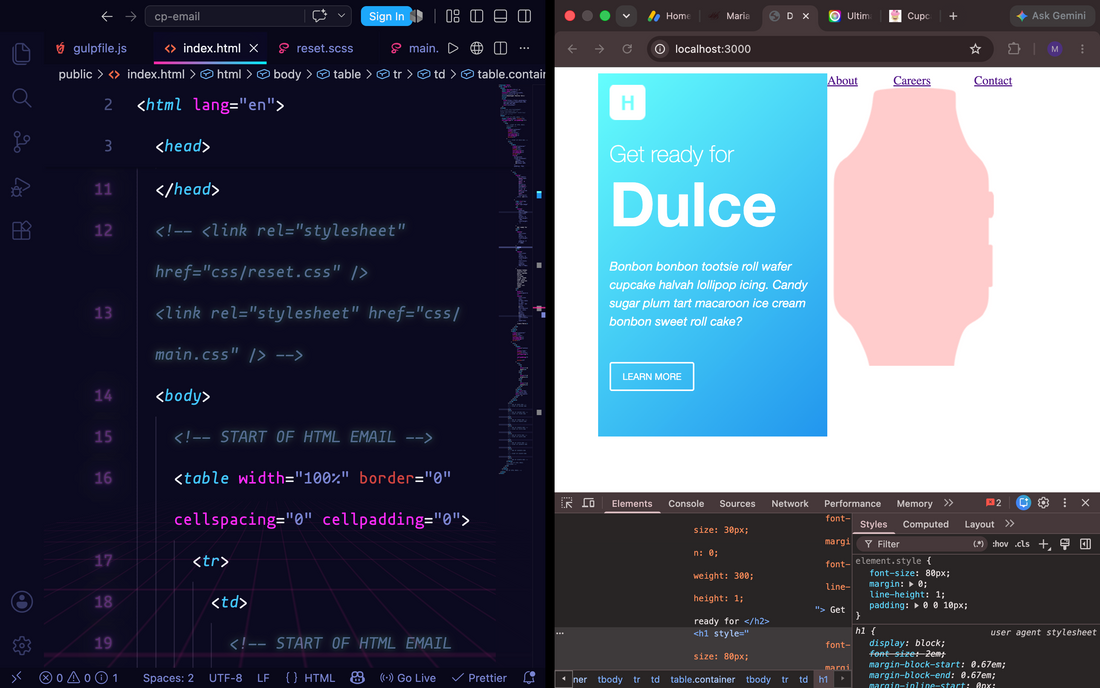Open the Careers link on the page
Viewport: 1100px width, 688px height.
tap(911, 81)
